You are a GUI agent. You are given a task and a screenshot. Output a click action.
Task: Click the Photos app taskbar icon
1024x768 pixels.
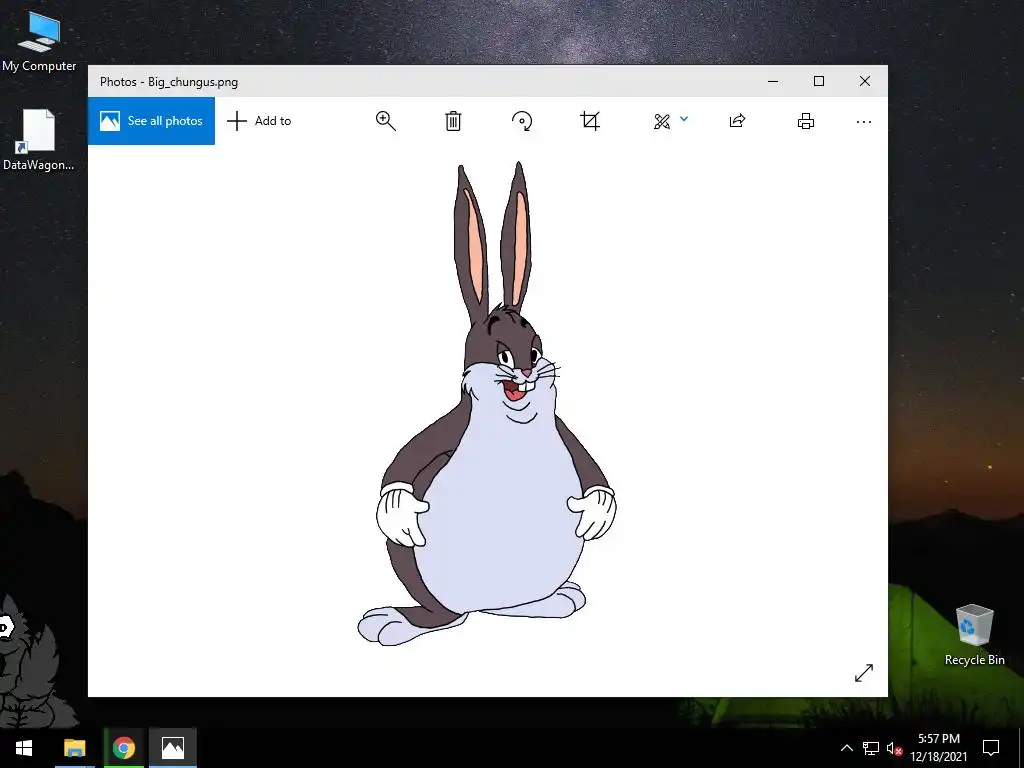click(172, 748)
